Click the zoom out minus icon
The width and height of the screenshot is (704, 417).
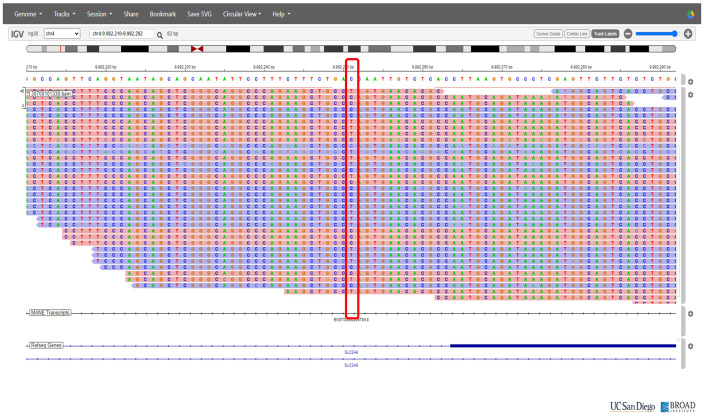click(629, 34)
